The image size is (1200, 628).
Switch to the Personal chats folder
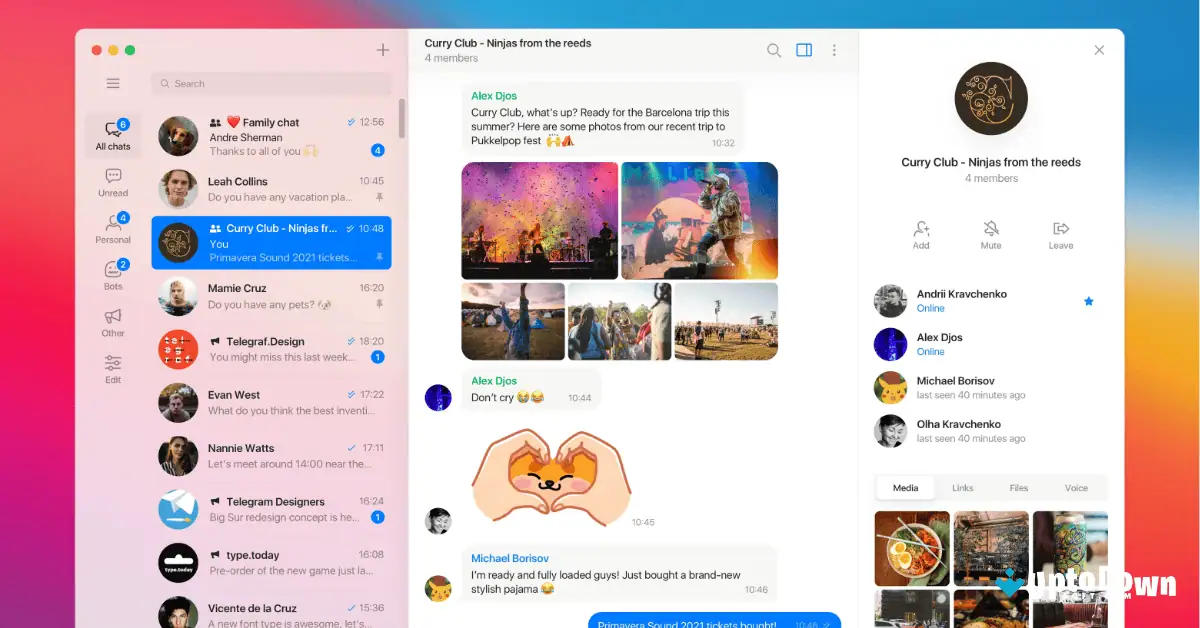113,226
